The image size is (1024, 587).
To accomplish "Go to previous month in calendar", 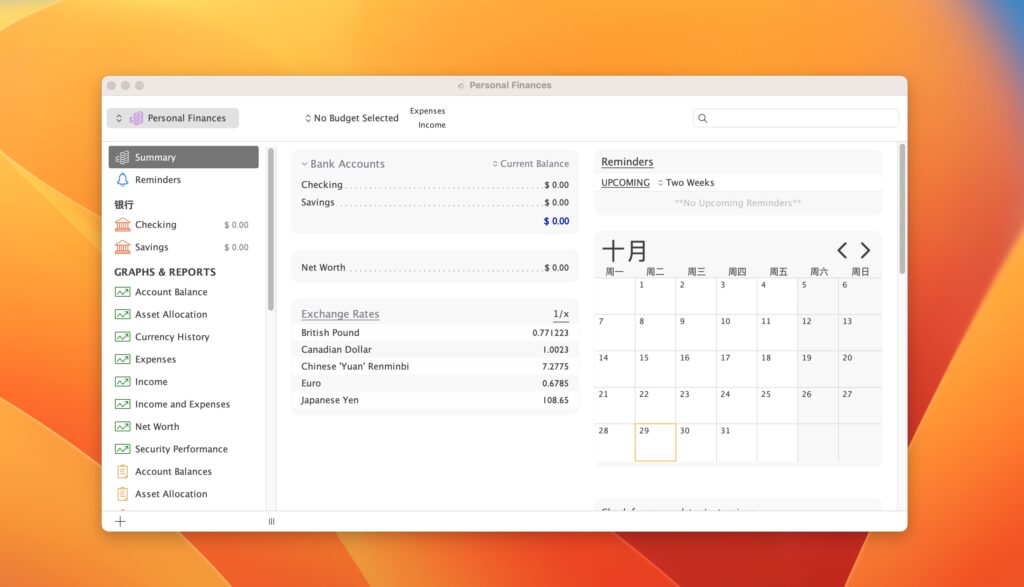I will click(x=842, y=251).
